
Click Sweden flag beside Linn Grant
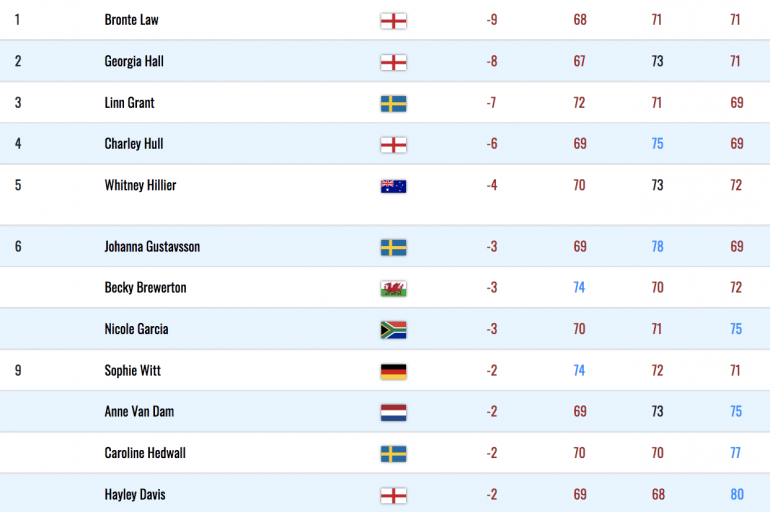click(x=393, y=104)
